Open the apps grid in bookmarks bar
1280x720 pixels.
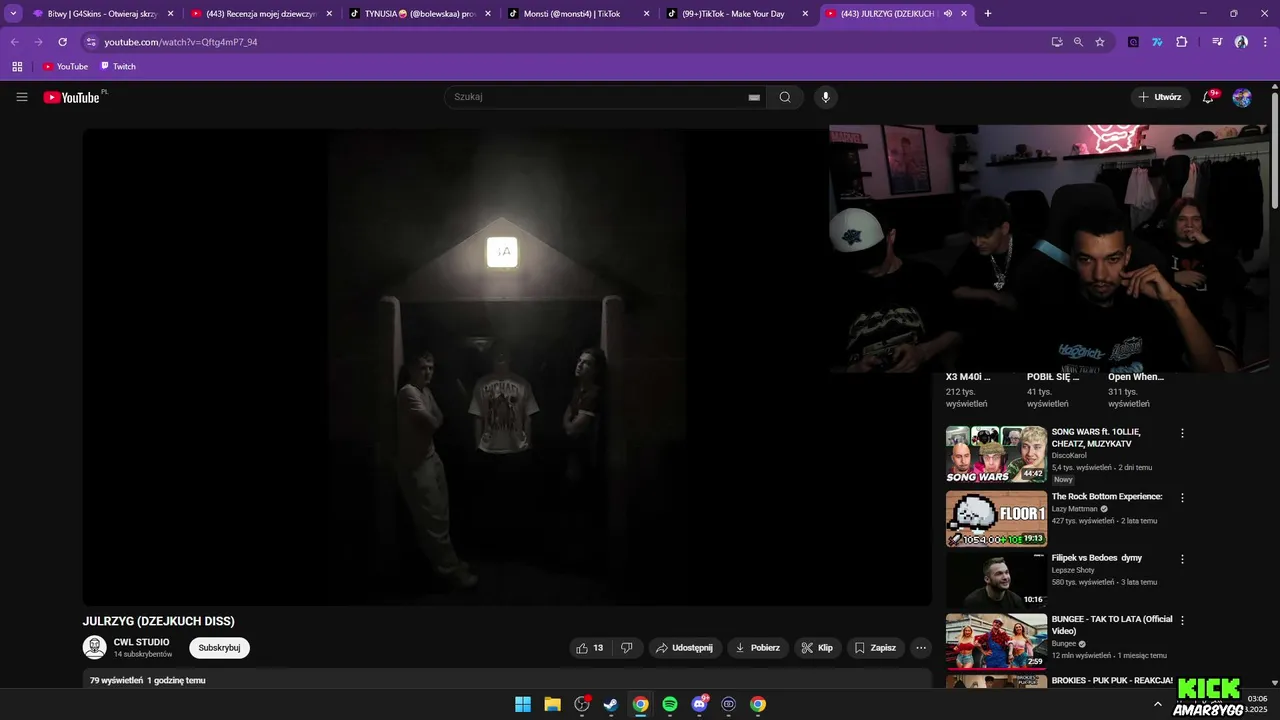point(17,67)
